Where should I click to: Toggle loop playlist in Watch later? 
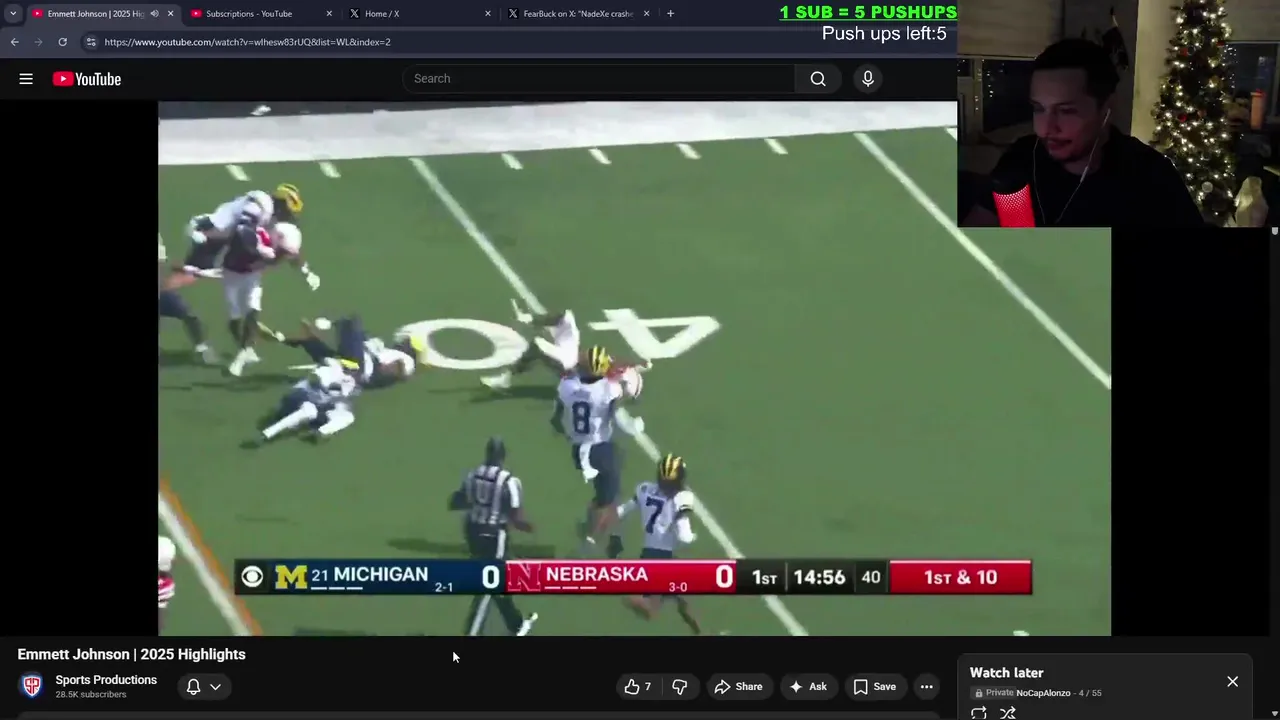pyautogui.click(x=979, y=713)
